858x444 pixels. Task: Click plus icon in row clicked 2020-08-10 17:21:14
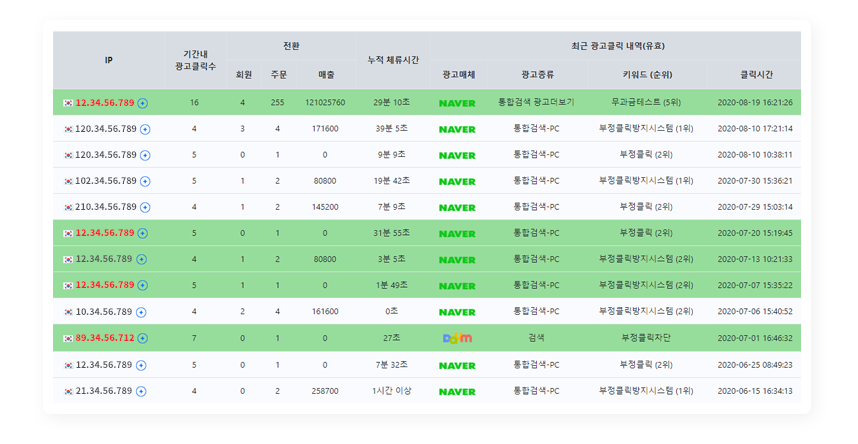point(145,129)
